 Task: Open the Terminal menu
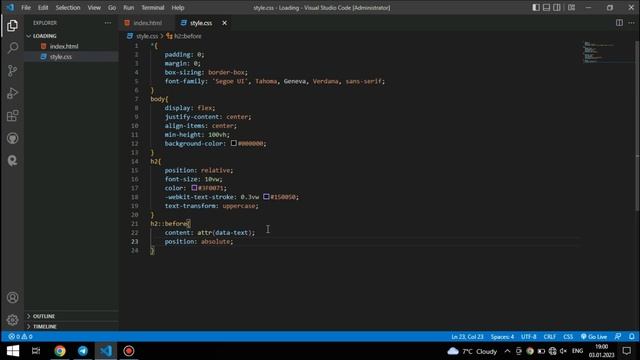point(153,7)
